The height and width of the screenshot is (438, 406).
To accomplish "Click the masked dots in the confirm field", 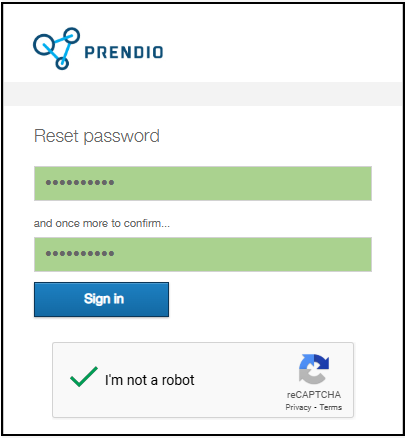I will [x=80, y=253].
